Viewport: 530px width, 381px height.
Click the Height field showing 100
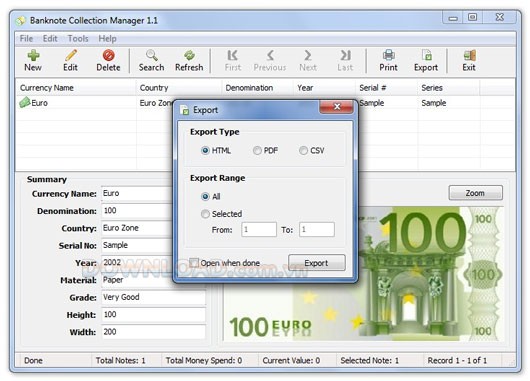point(153,315)
